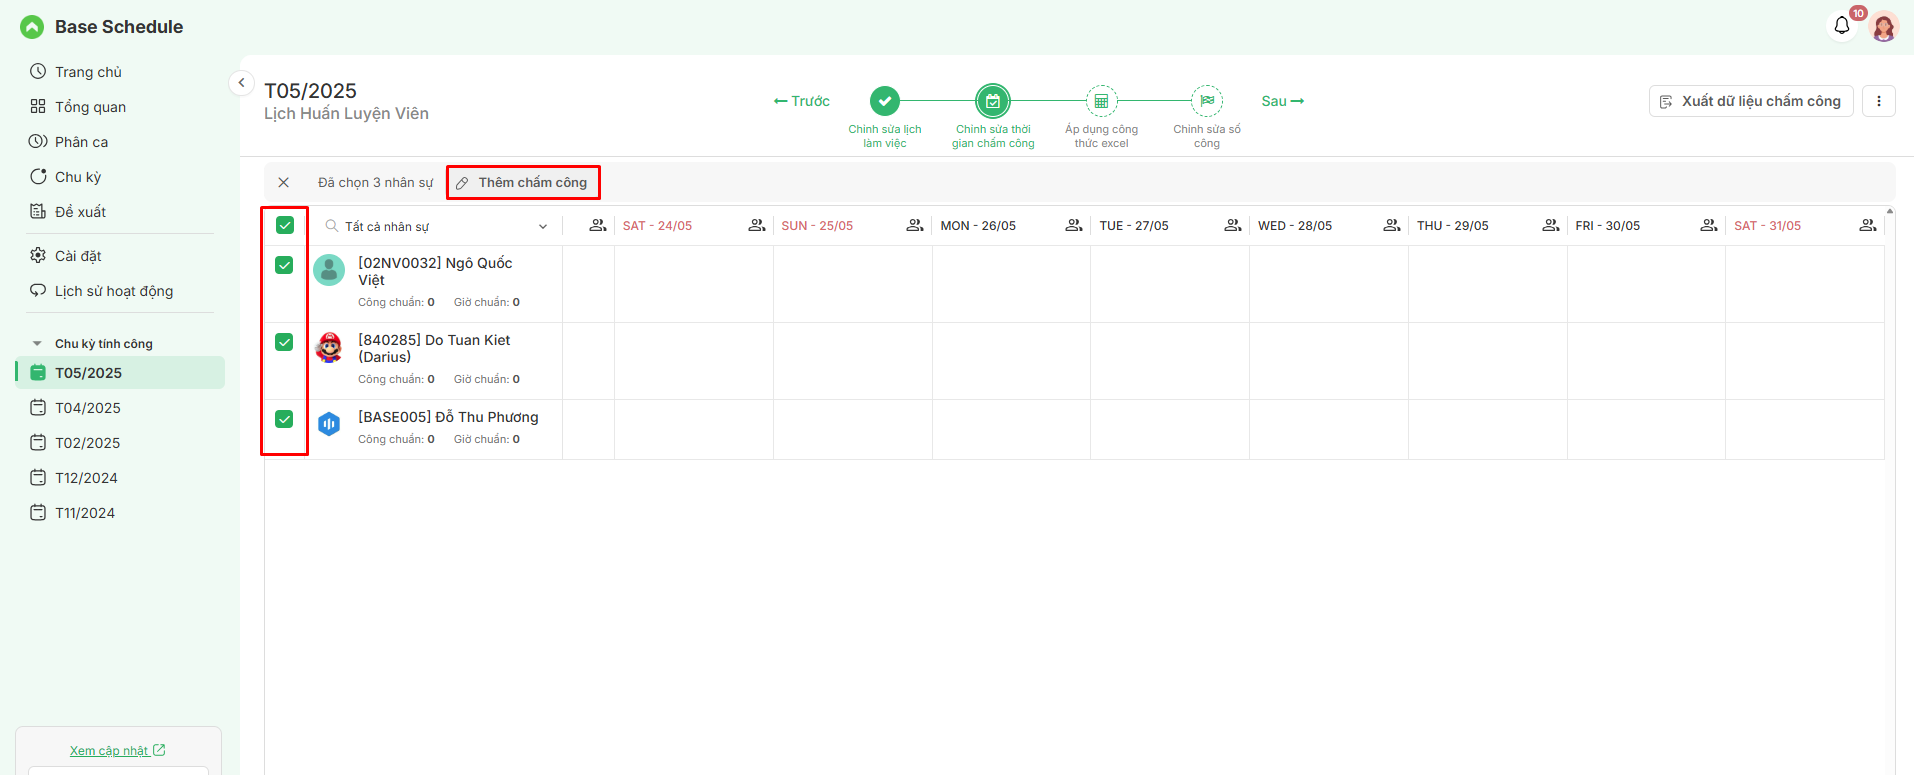
Task: Click 'Thêm chấm công' button
Action: pos(523,183)
